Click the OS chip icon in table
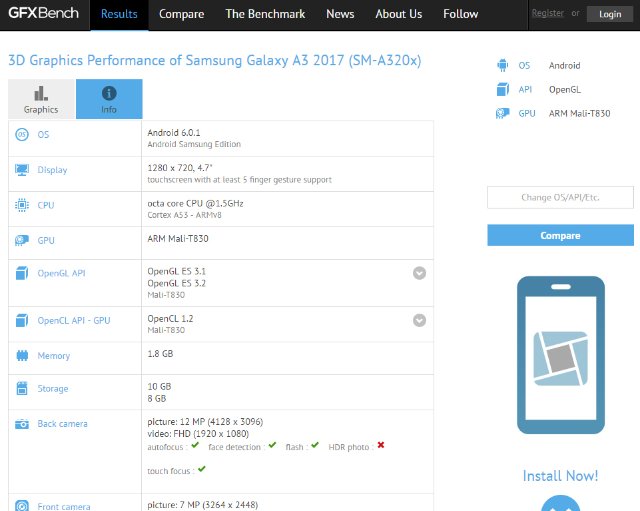Viewport: 640px width, 511px height. tap(22, 135)
